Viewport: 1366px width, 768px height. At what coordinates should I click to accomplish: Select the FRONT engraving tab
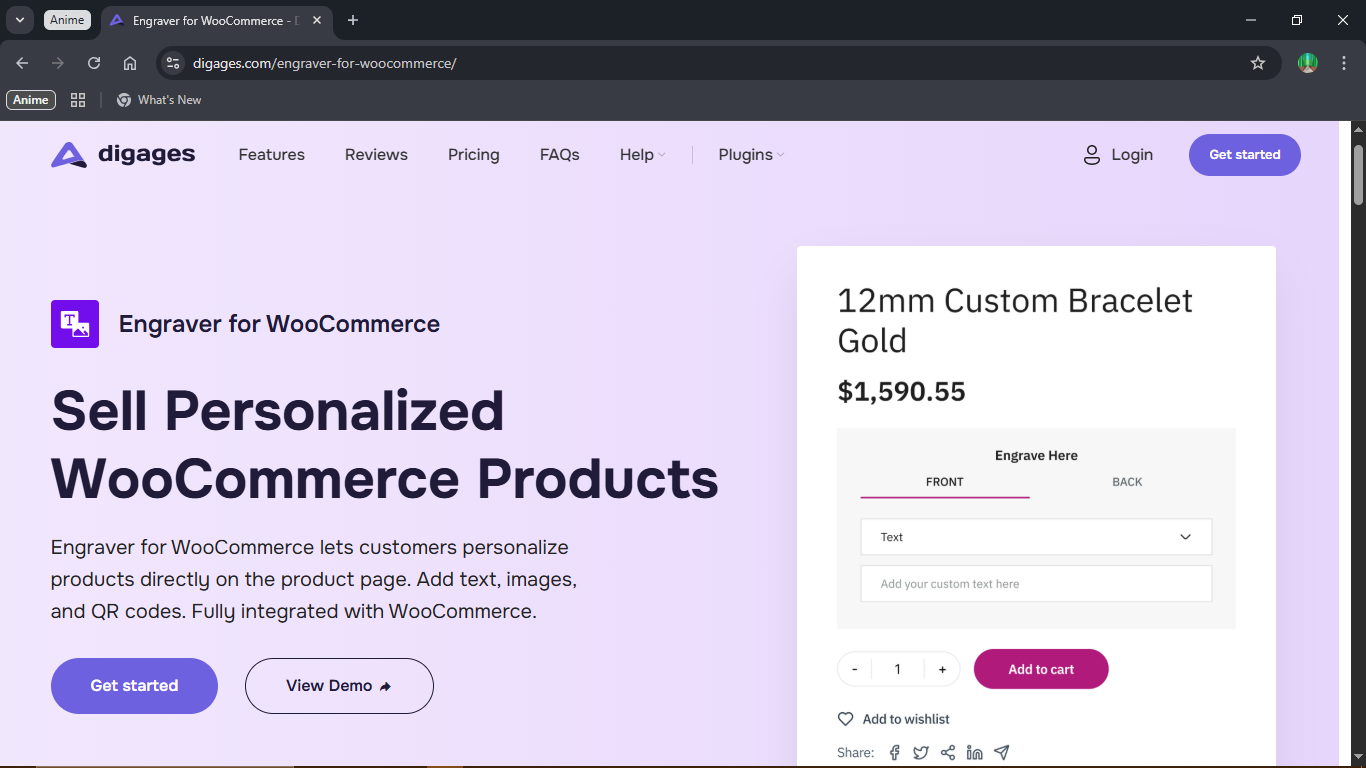[944, 482]
